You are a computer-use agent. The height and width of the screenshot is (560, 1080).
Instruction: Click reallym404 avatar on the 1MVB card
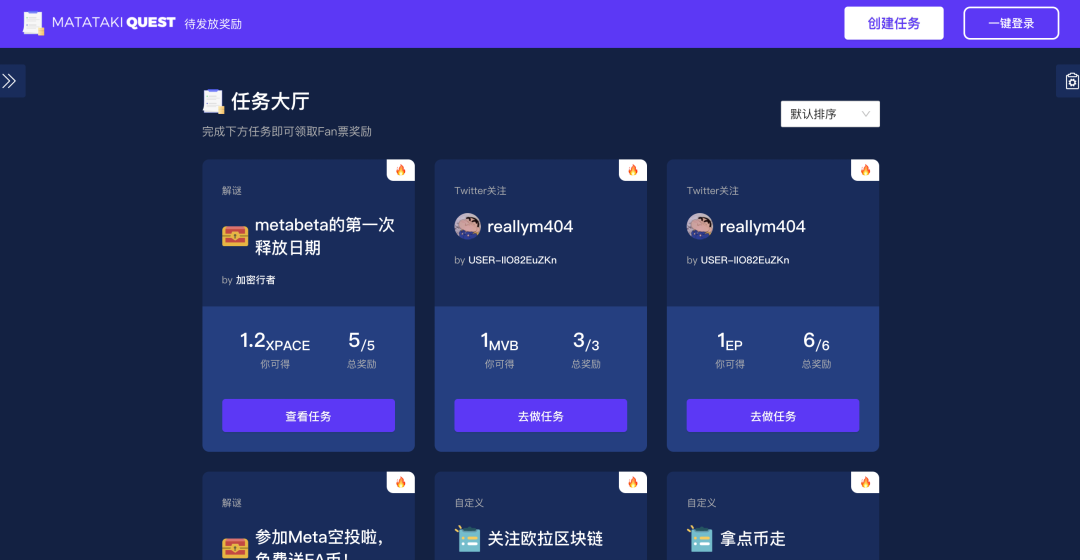coord(467,226)
